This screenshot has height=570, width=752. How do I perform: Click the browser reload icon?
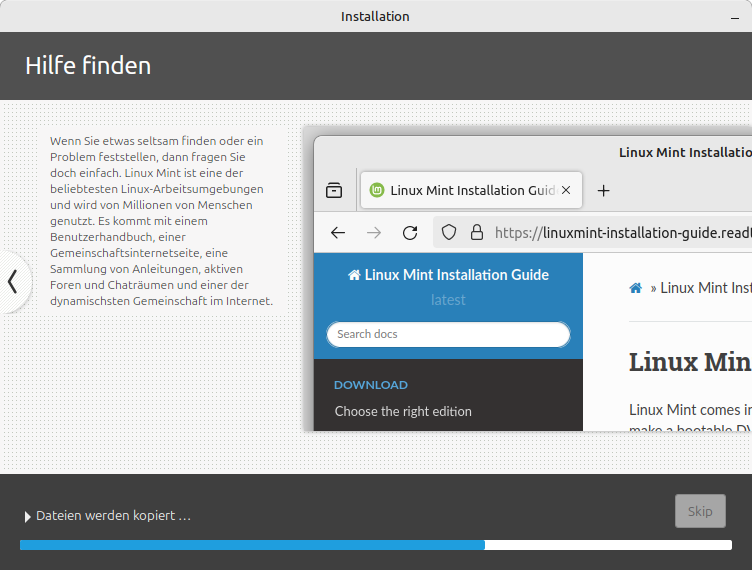coord(410,233)
